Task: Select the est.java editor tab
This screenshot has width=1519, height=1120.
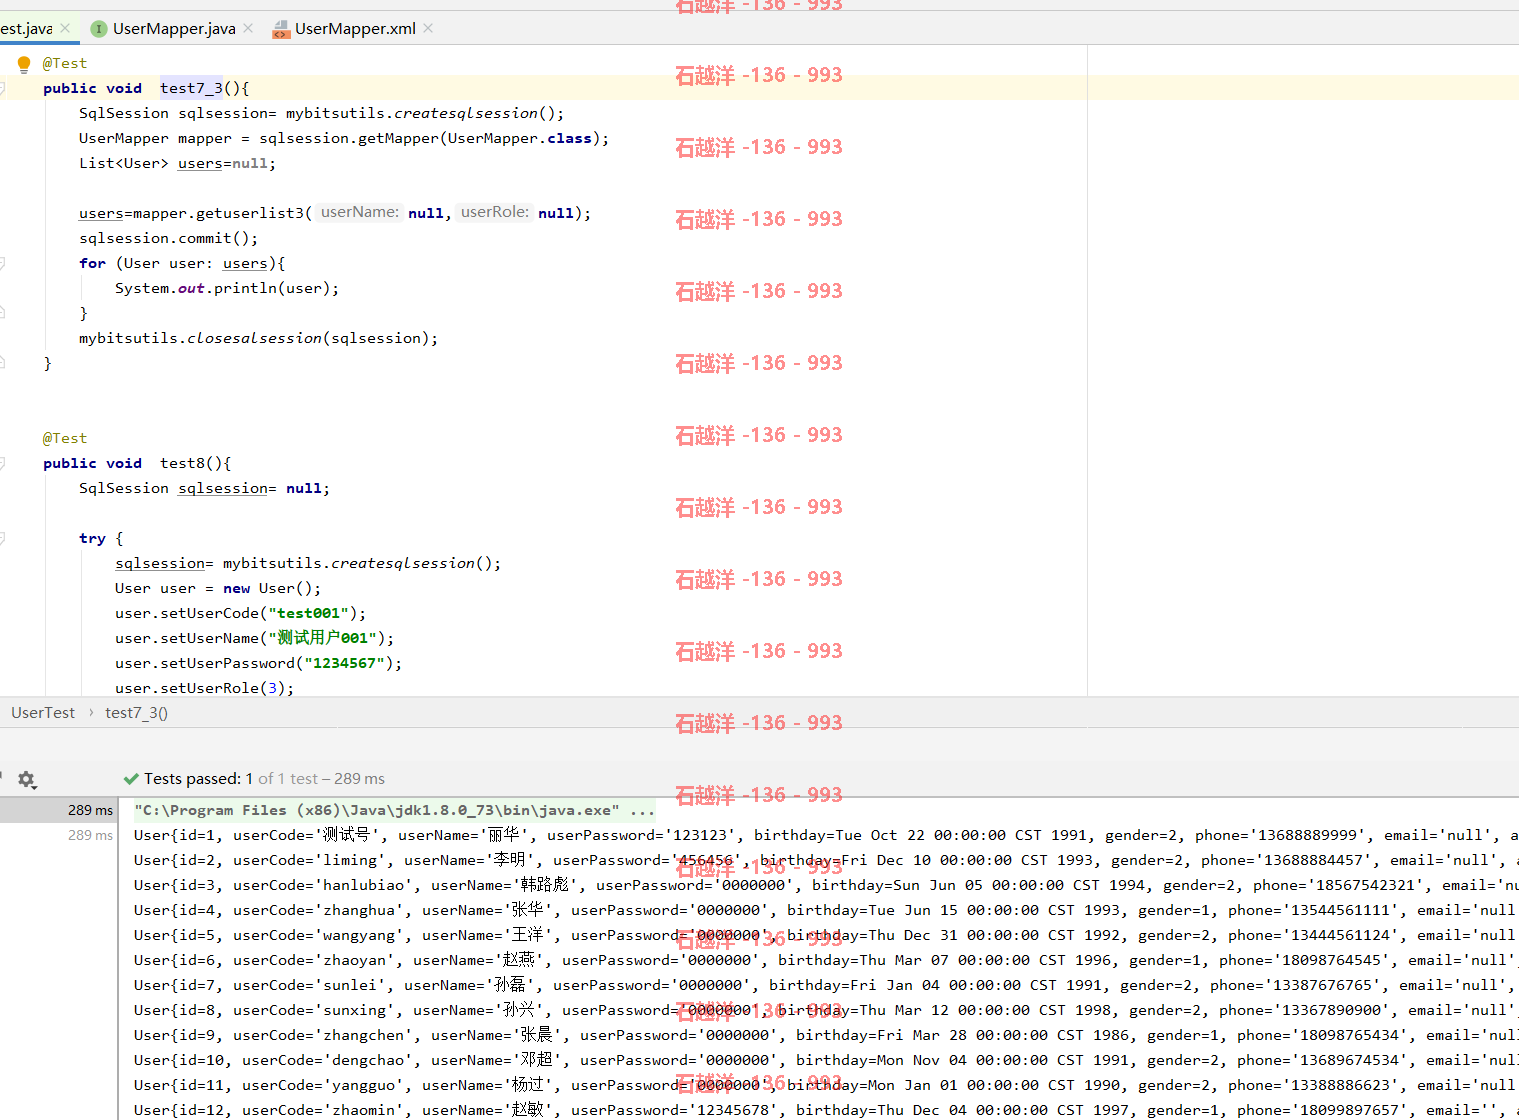Action: coord(26,29)
